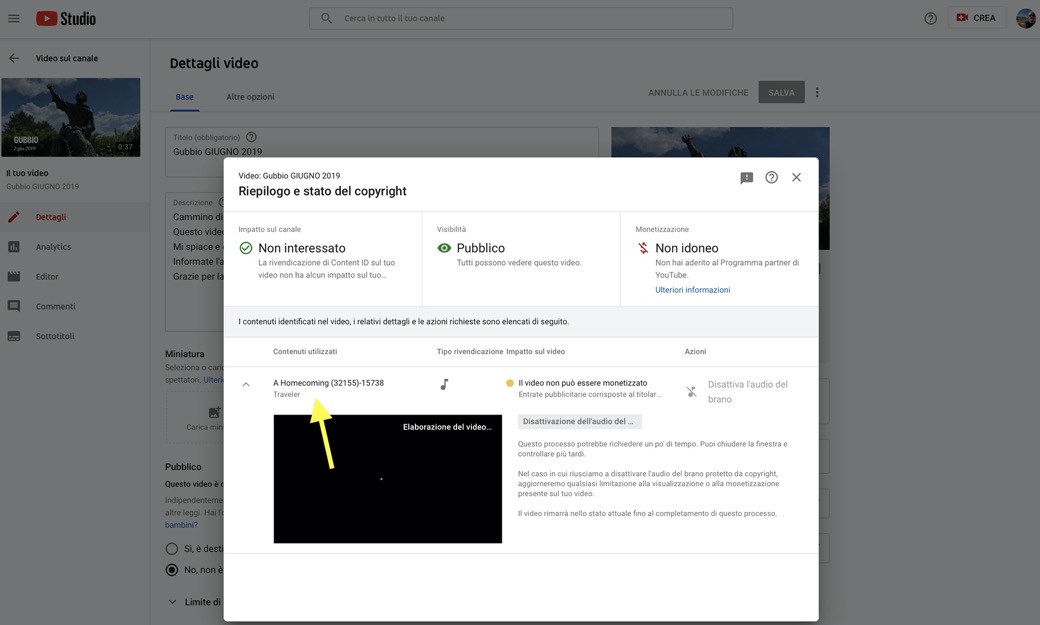Image resolution: width=1040 pixels, height=625 pixels.
Task: Send feedback via the dialog feedback icon
Action: (746, 177)
